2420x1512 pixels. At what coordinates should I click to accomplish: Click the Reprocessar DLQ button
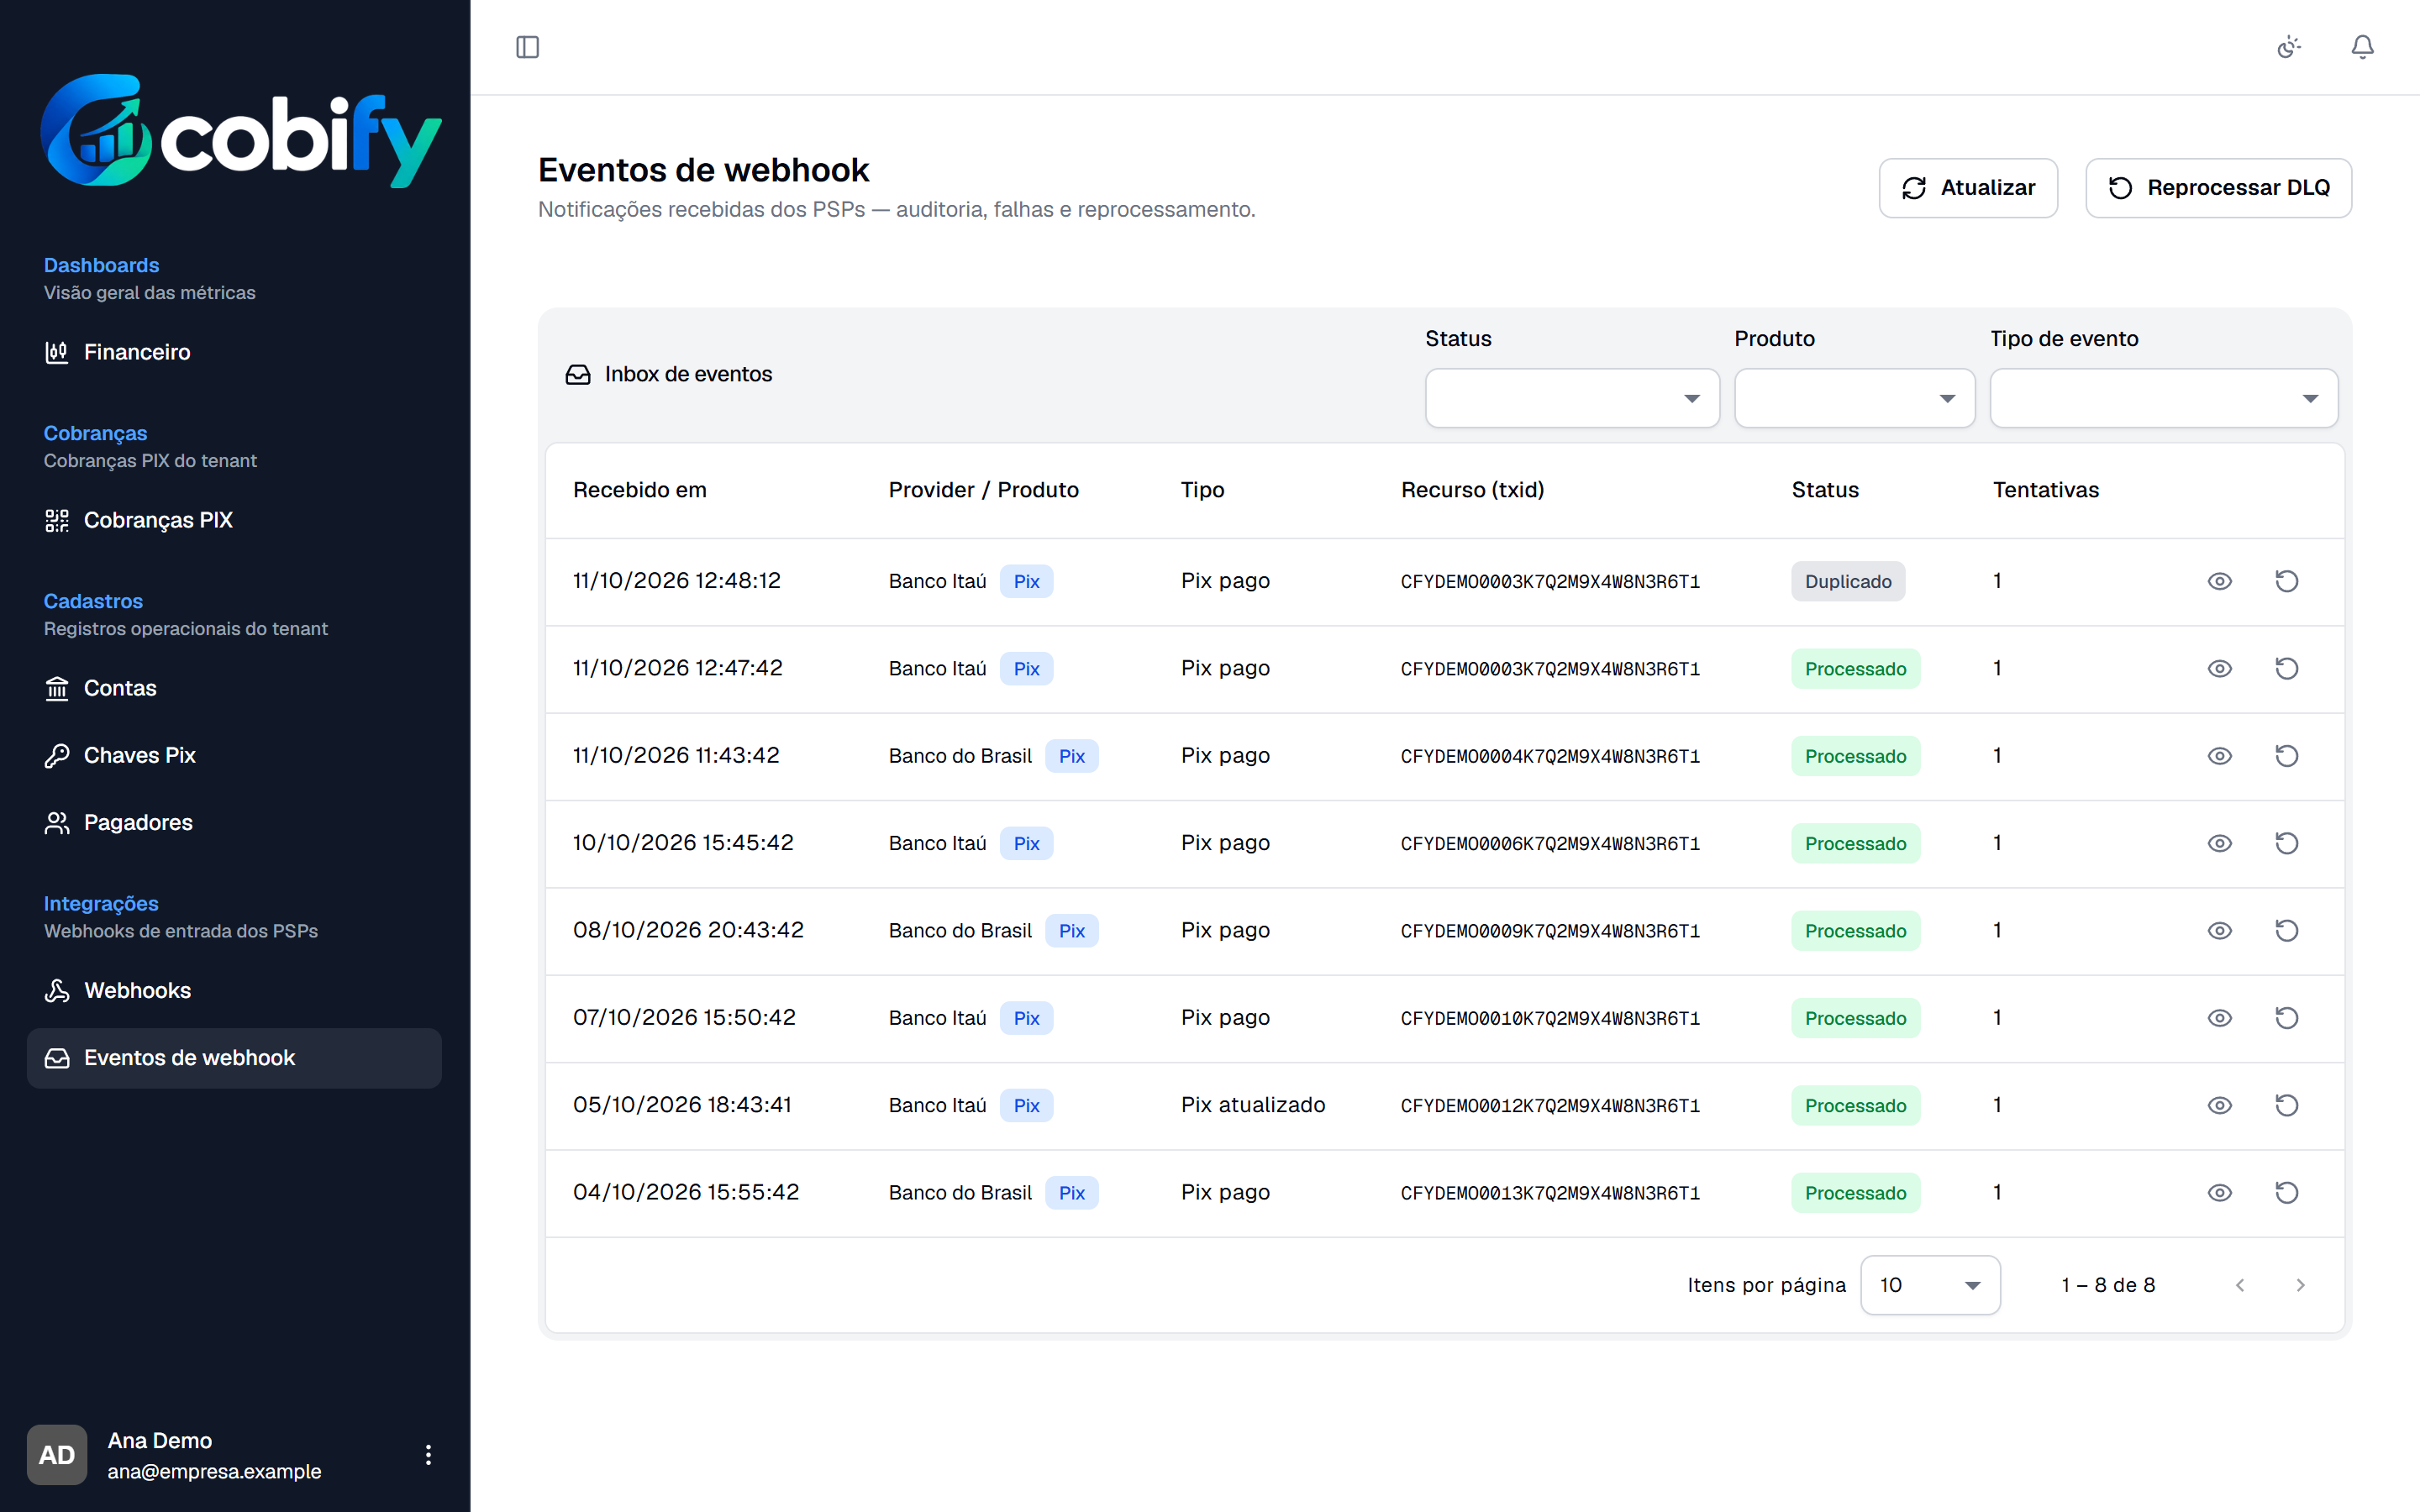(x=2218, y=188)
